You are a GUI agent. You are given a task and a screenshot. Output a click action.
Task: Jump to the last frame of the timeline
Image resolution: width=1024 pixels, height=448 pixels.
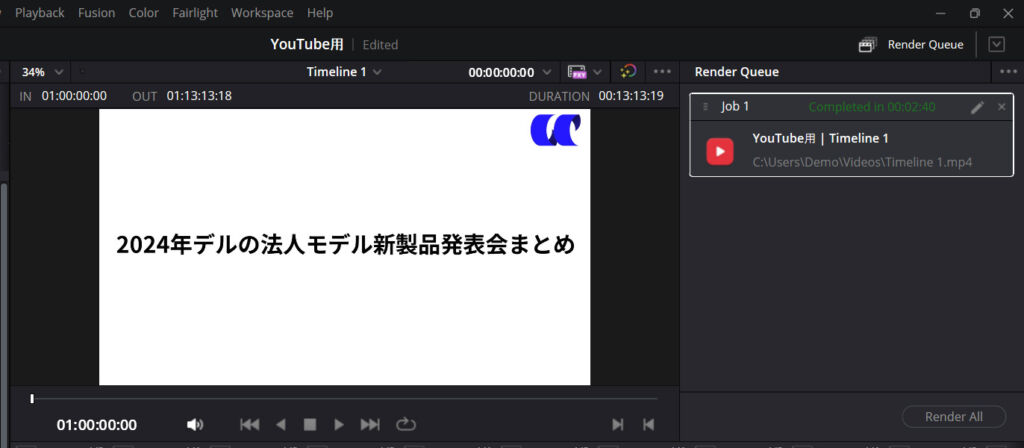[370, 425]
